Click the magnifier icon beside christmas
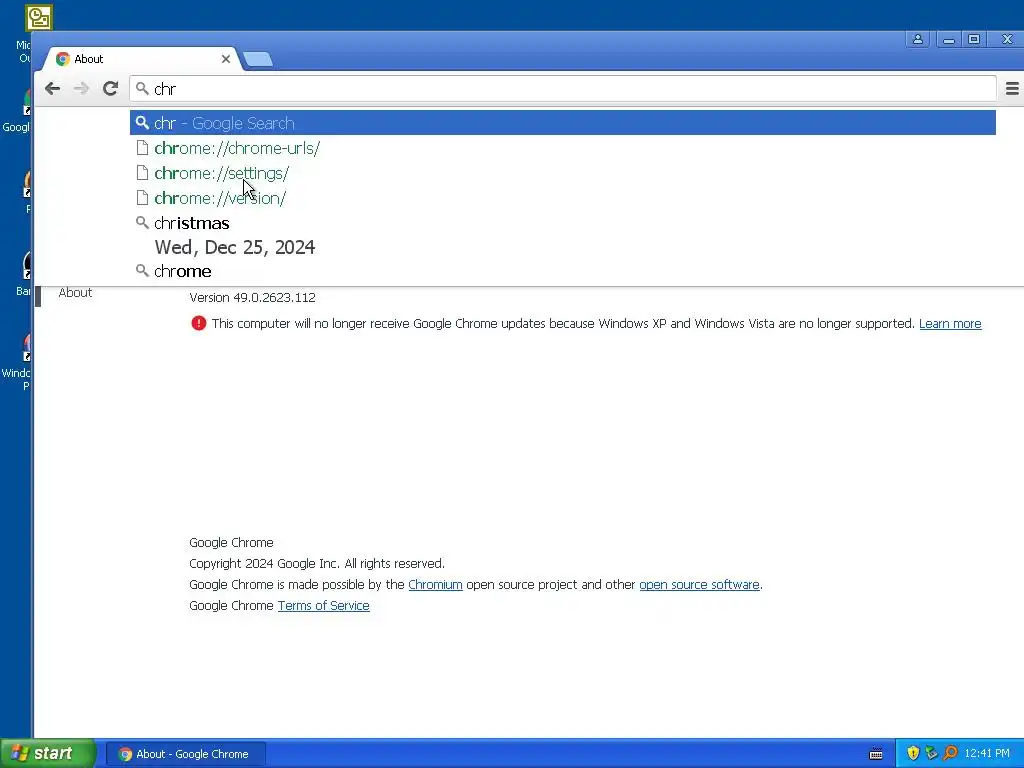Screen dimensions: 1024x768 coord(142,223)
